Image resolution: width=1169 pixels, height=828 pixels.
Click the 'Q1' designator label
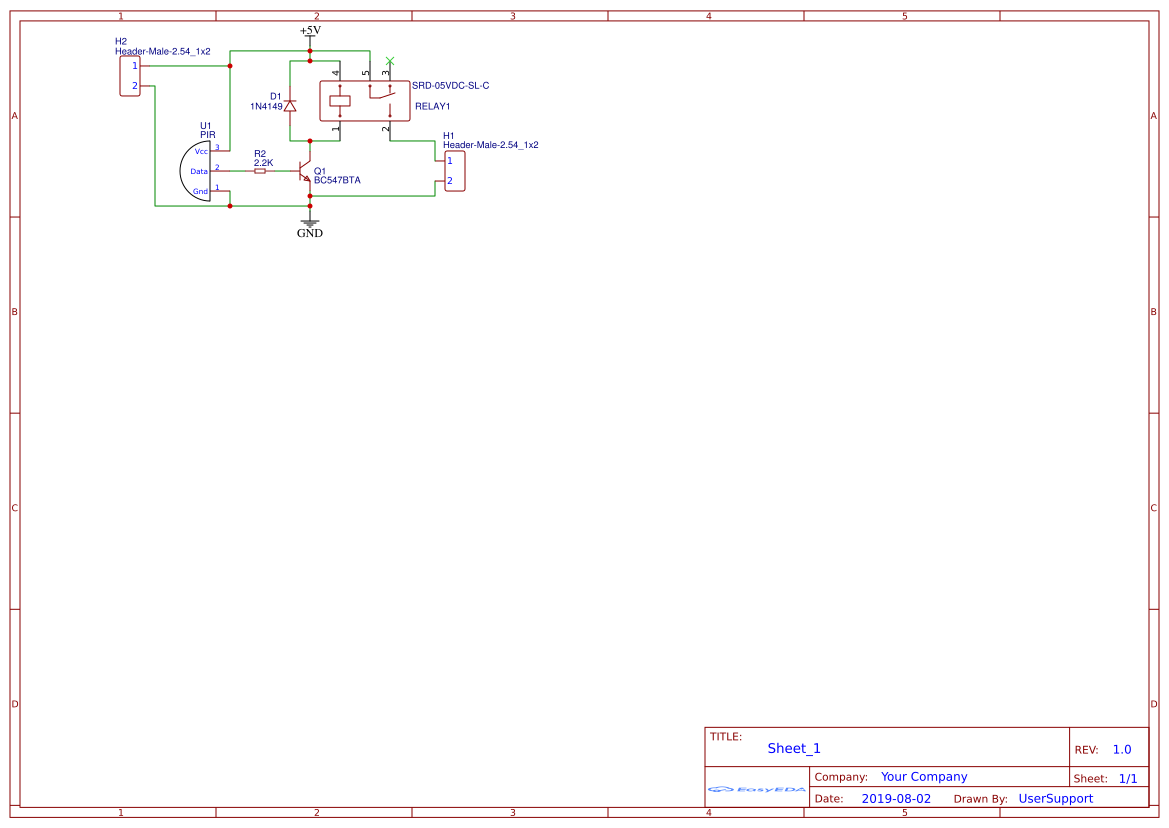[x=320, y=171]
